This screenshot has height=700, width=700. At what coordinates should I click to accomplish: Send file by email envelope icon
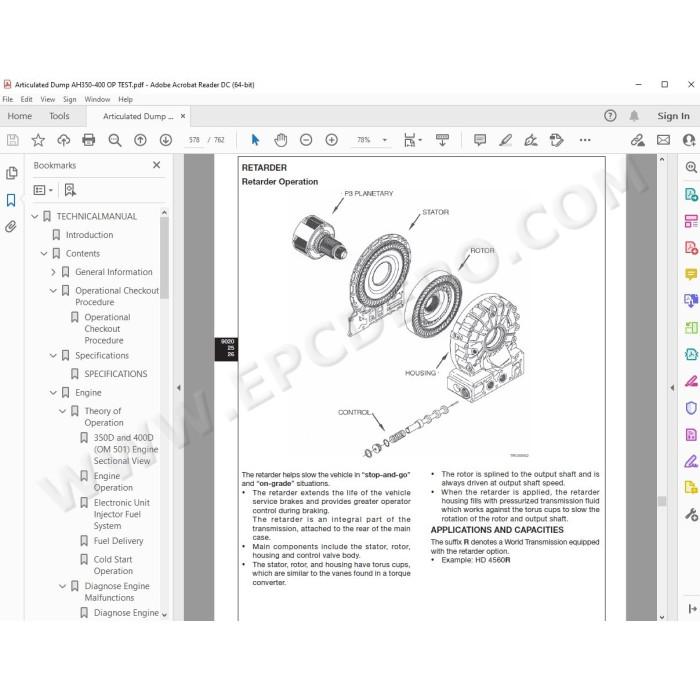tap(663, 140)
